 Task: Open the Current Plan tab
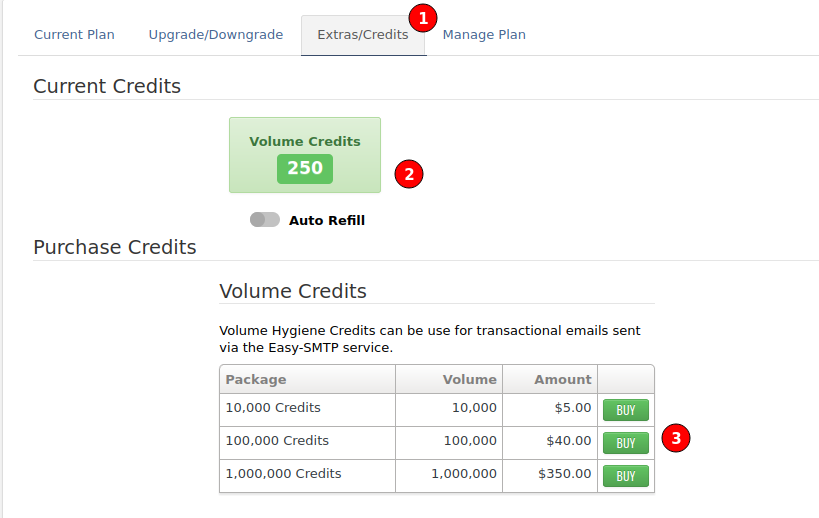[x=74, y=35]
